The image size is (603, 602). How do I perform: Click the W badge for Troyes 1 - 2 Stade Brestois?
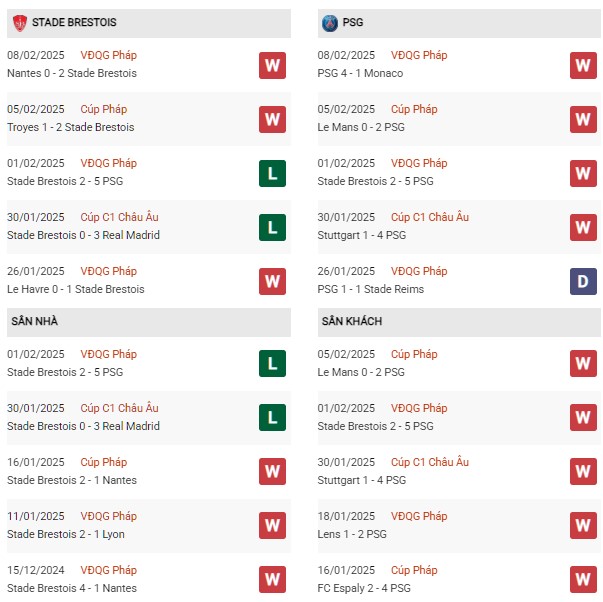point(272,119)
